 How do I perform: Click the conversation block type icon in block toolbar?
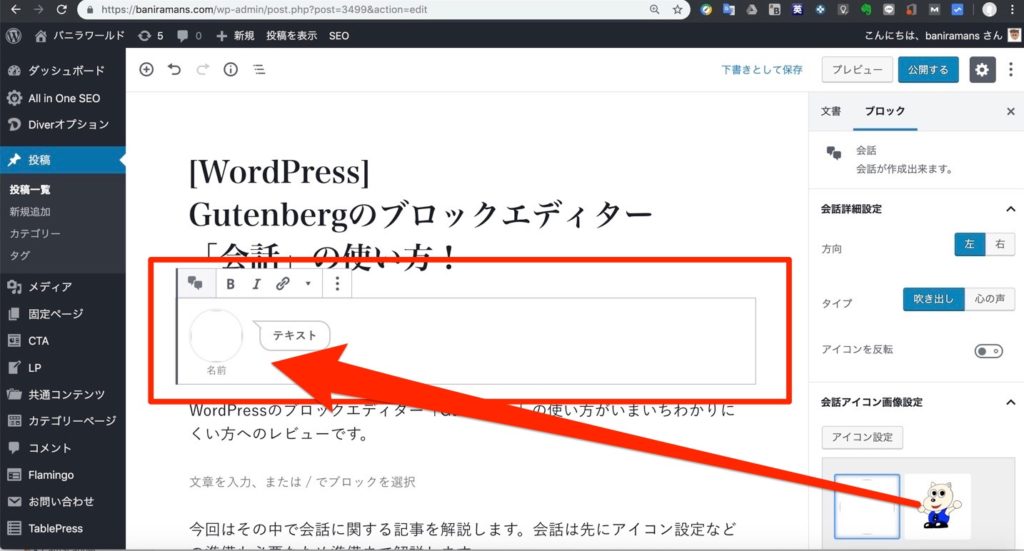click(x=195, y=283)
